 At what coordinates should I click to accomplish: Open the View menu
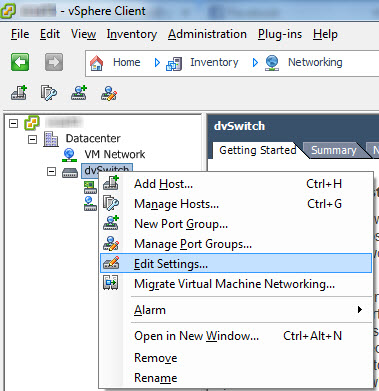(83, 34)
